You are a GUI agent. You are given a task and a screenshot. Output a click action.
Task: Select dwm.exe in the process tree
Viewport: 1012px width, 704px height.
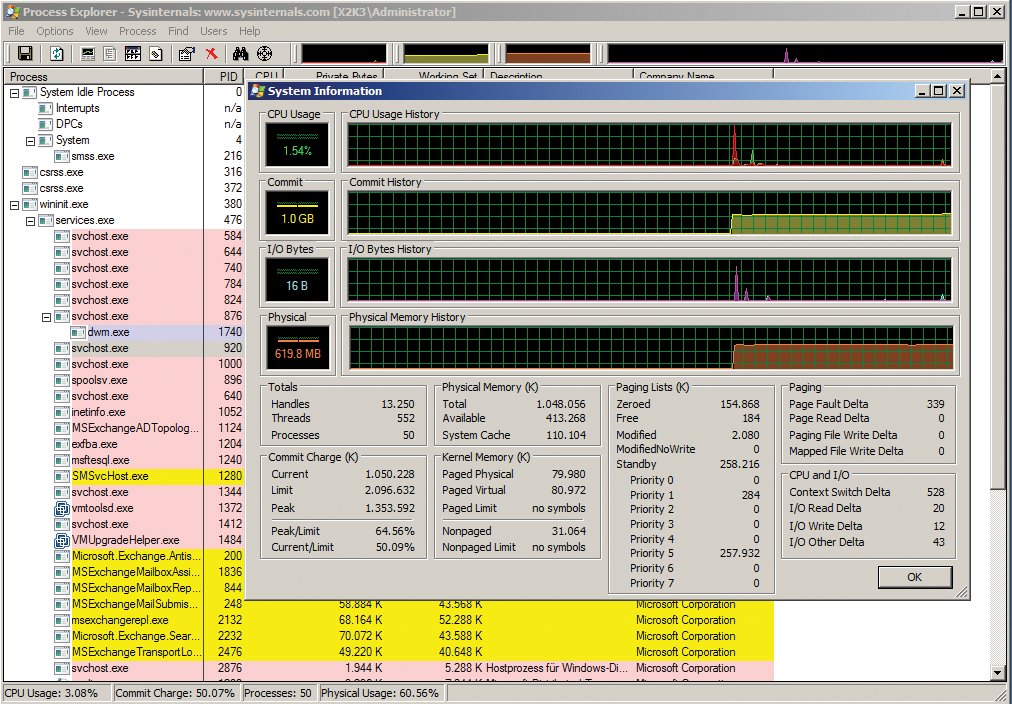110,332
